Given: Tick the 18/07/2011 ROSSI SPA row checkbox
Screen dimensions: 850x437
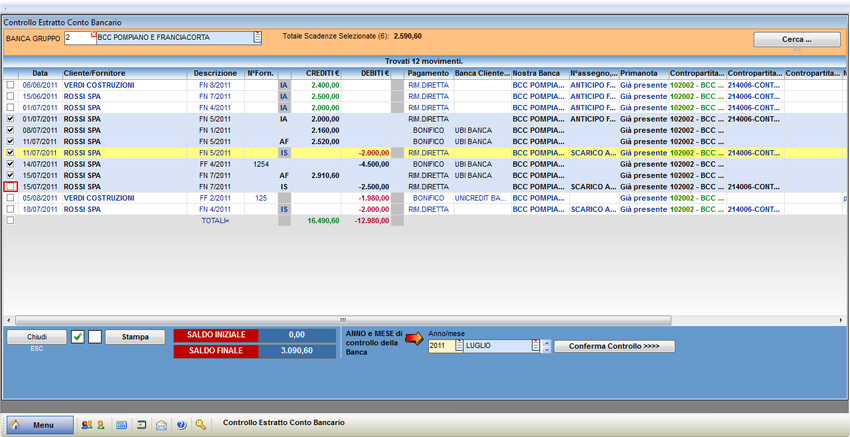Looking at the screenshot, I should pyautogui.click(x=11, y=210).
